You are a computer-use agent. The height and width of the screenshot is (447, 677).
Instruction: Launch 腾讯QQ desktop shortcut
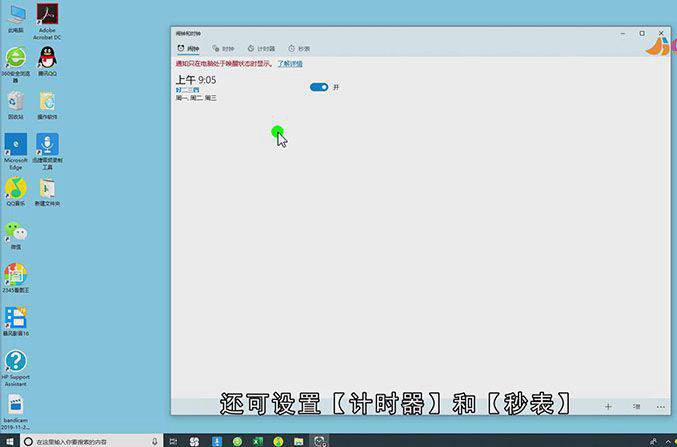(47, 61)
